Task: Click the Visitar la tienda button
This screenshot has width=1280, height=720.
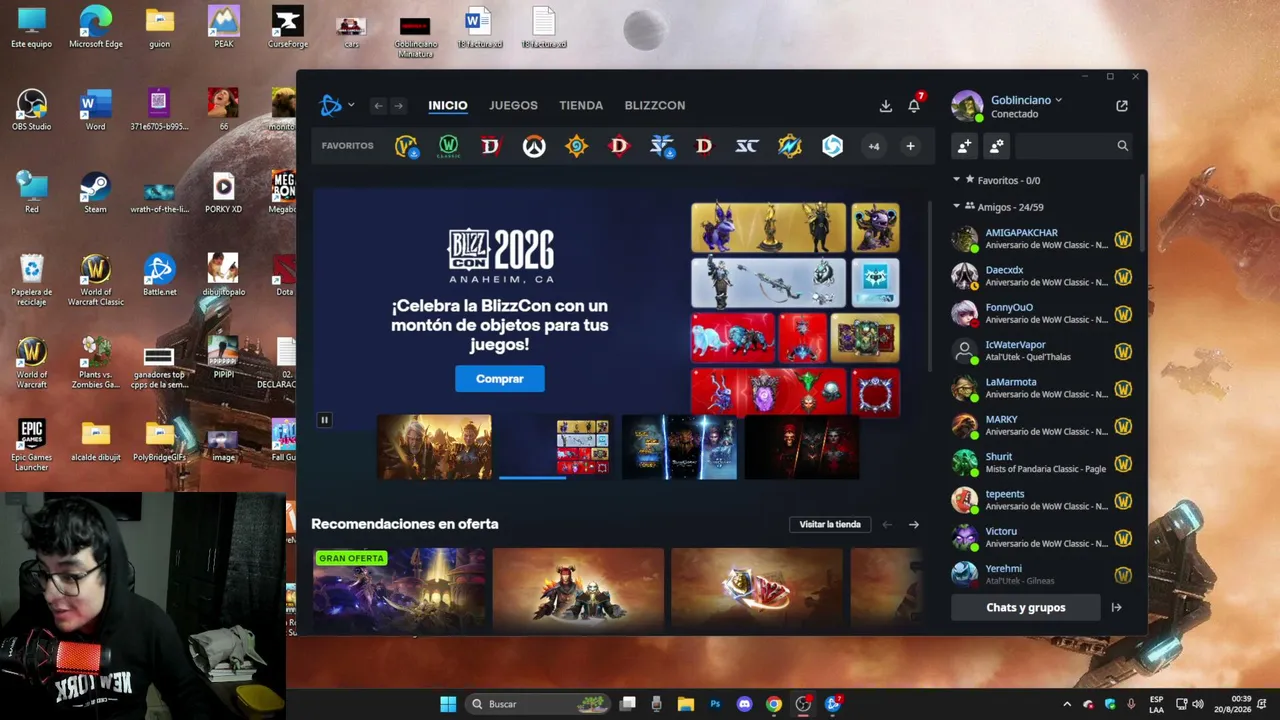Action: 830,524
